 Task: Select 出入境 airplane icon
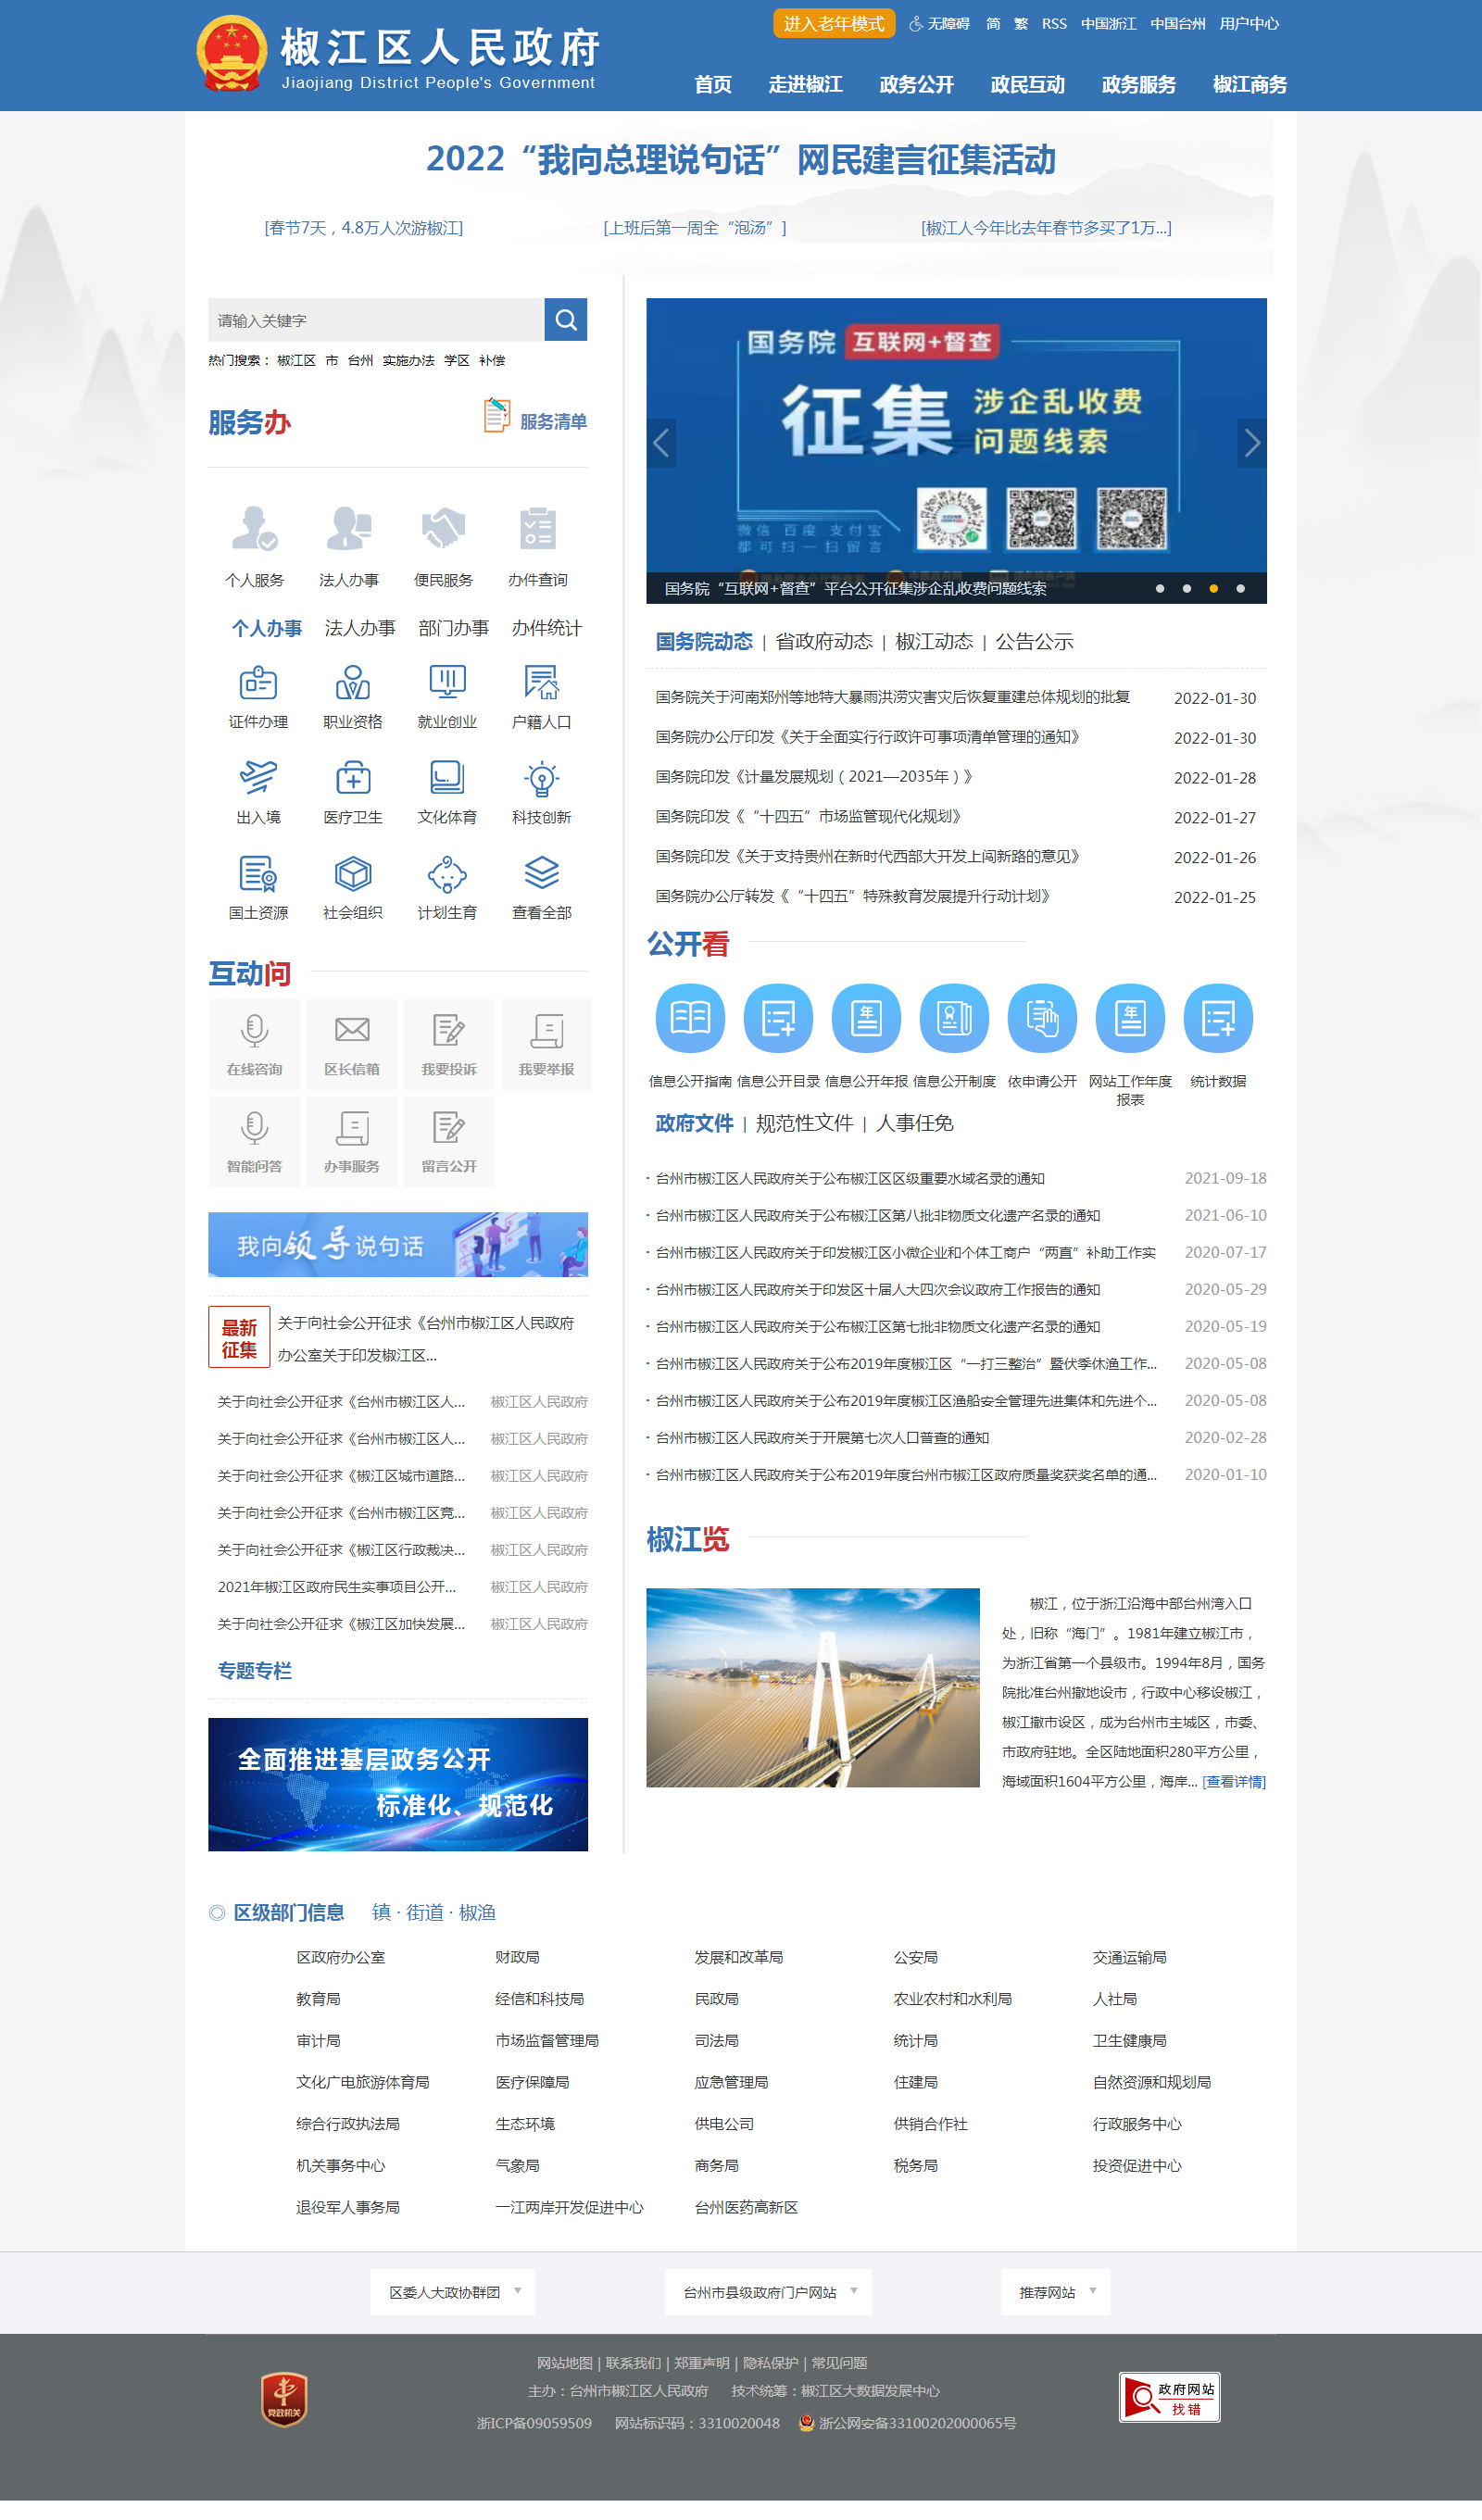click(258, 779)
